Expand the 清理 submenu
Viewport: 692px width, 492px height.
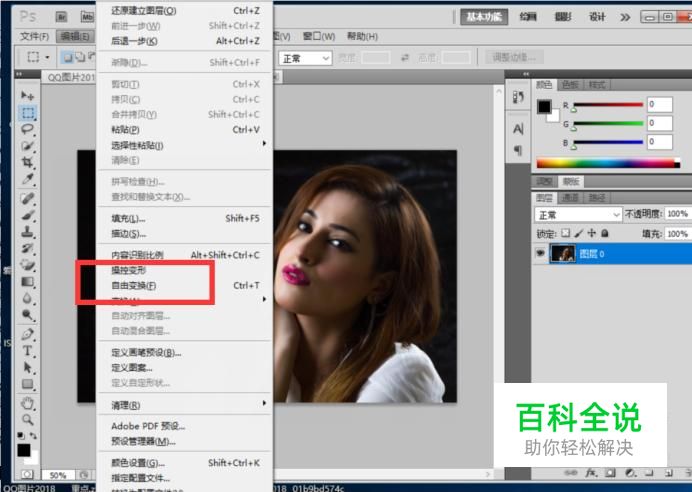coord(185,405)
